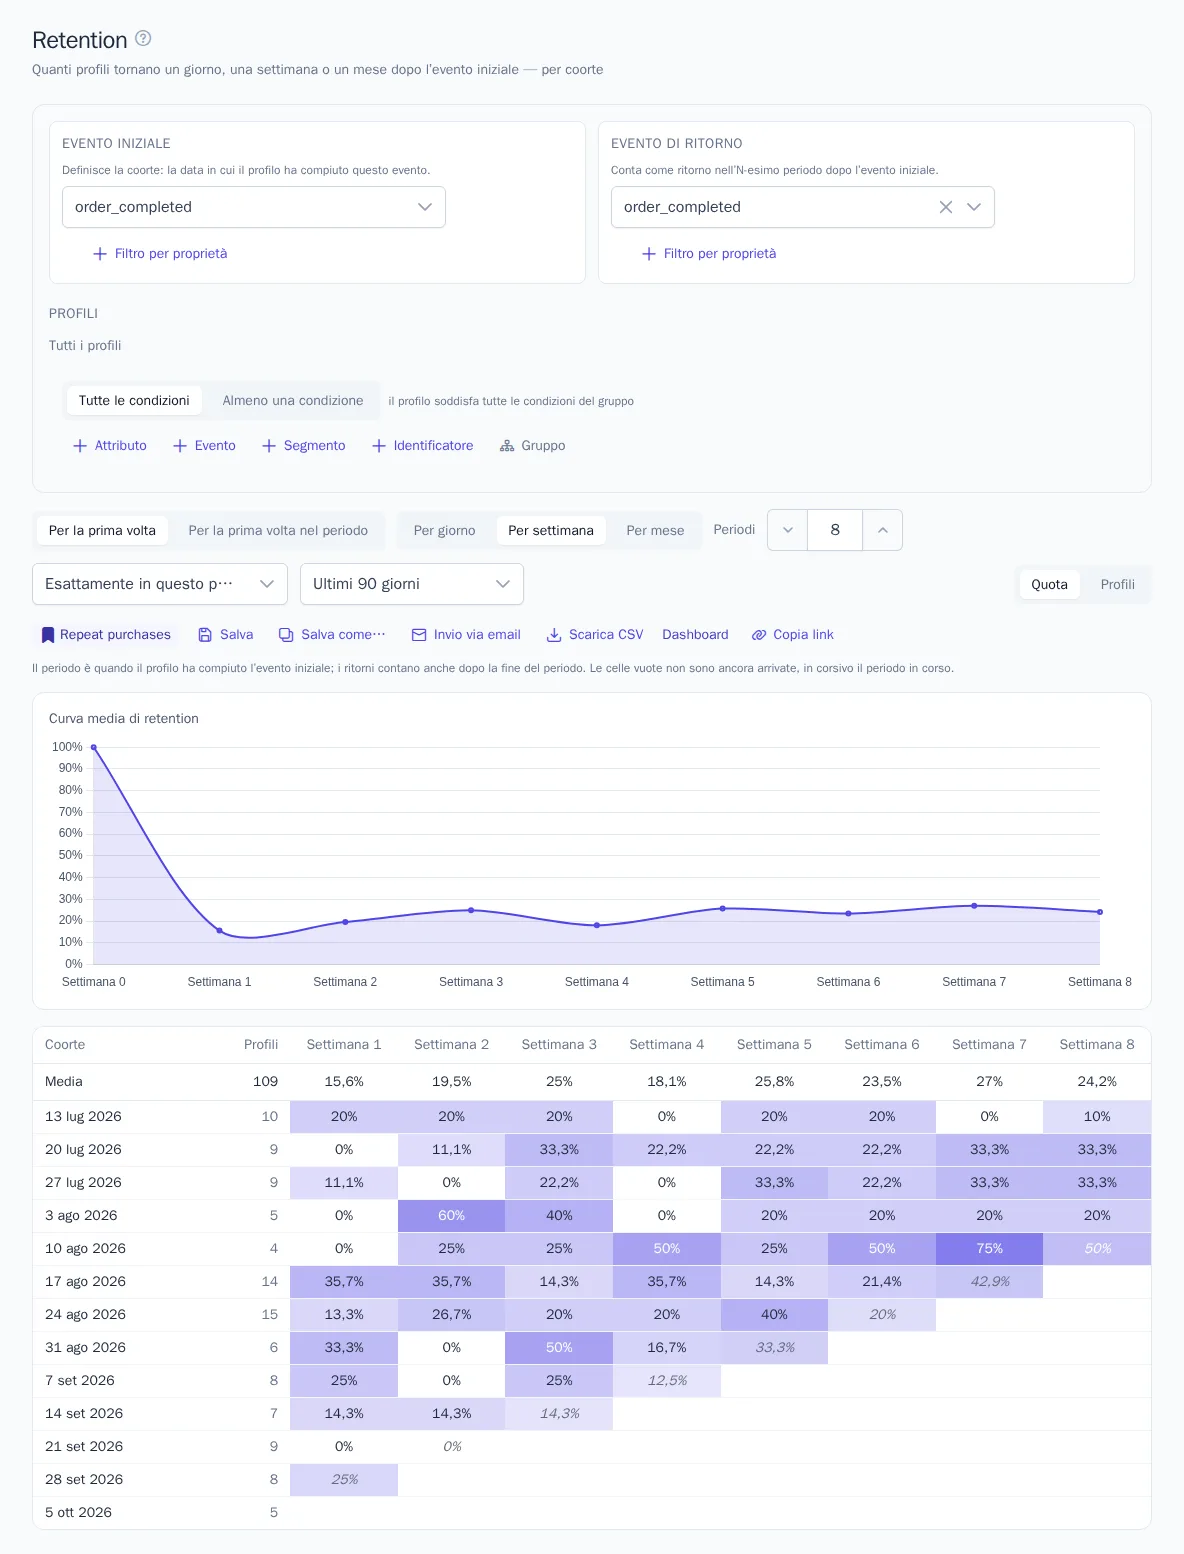Open the Ultimi 90 giorni date dropdown

point(412,584)
